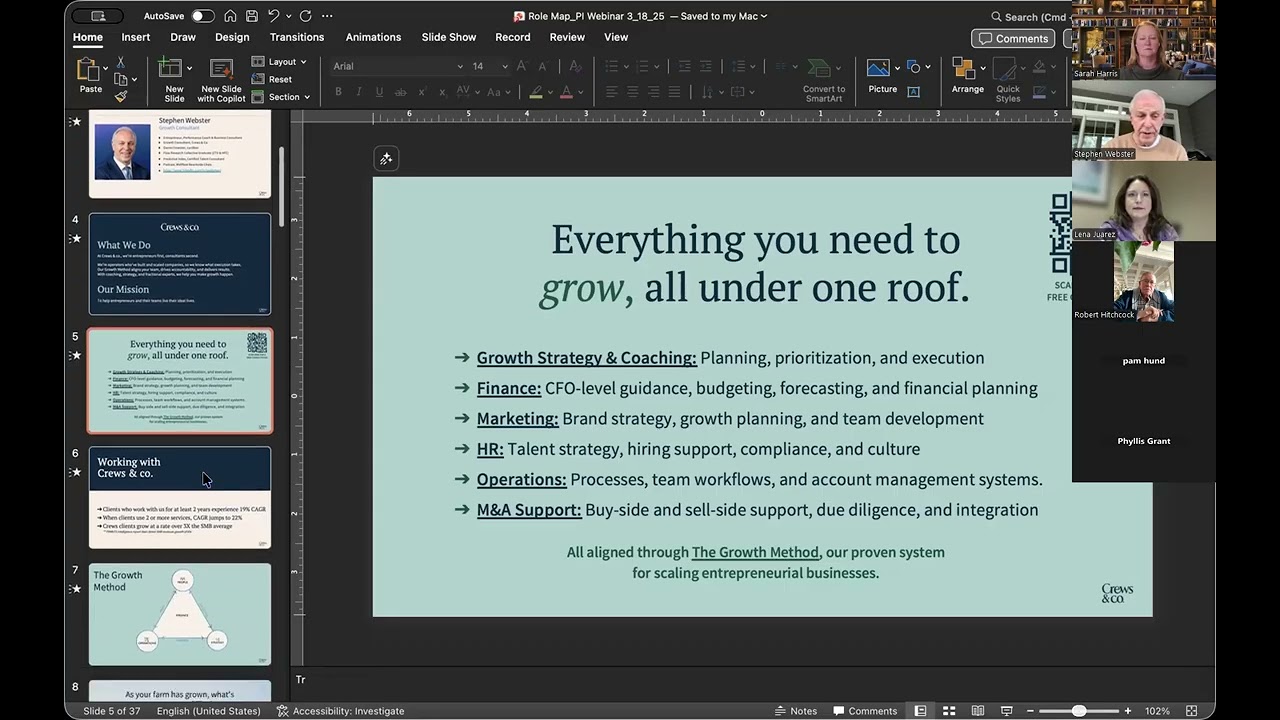
Task: Switch to the Slide Show tab
Action: (x=449, y=37)
